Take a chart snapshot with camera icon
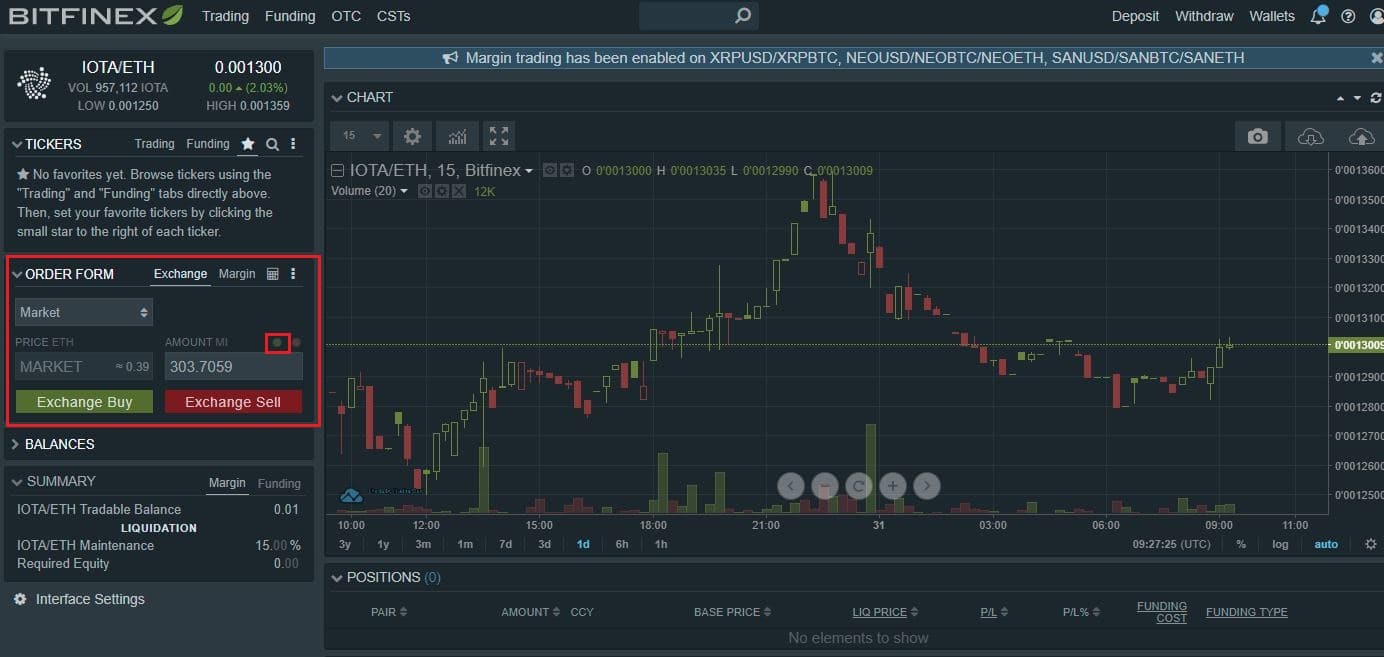Screen dimensions: 1384x657 tap(1258, 137)
